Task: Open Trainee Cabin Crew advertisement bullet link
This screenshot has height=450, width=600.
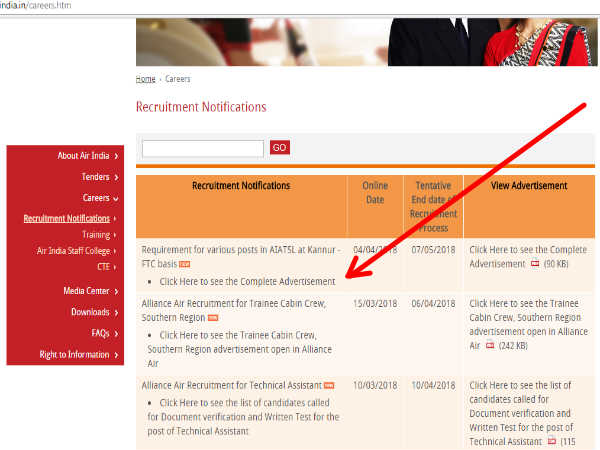Action: (240, 349)
